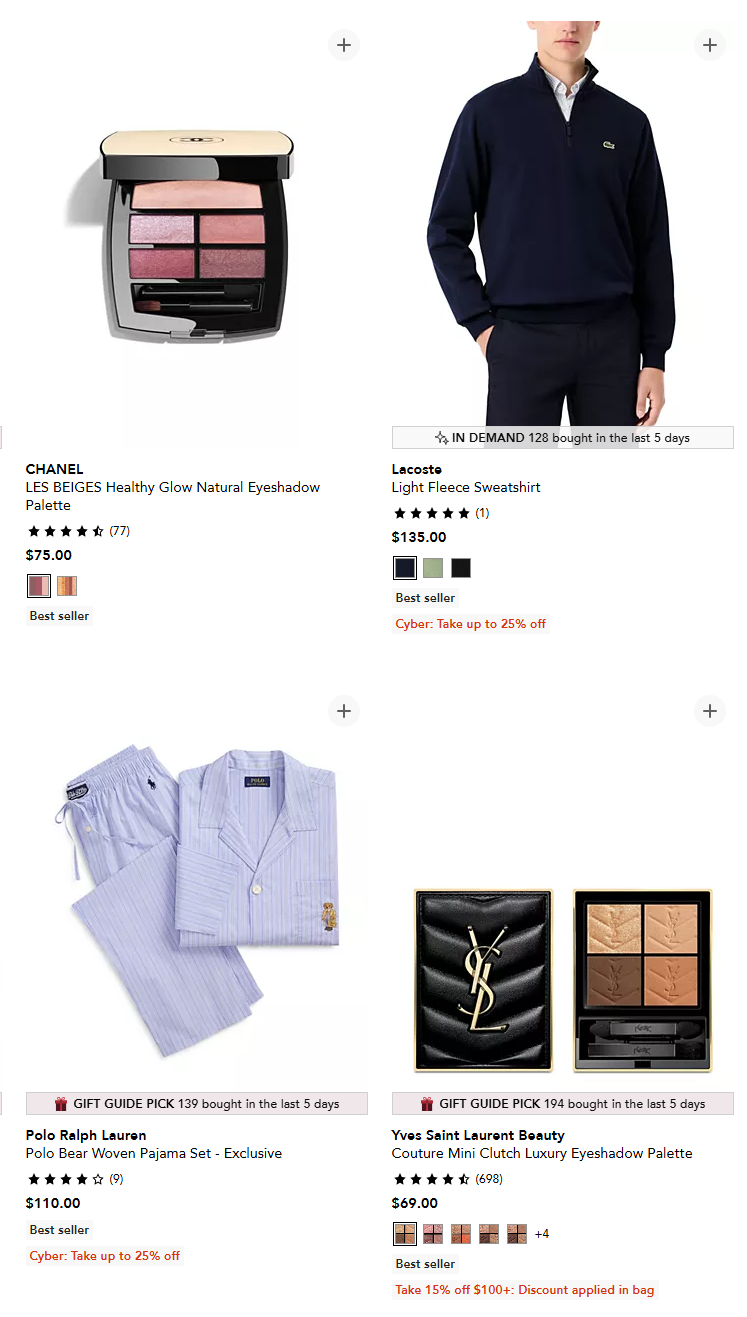Viewport: 747px width, 1317px height.
Task: Select the navy color swatch for Lacoste sweatshirt
Action: (405, 568)
